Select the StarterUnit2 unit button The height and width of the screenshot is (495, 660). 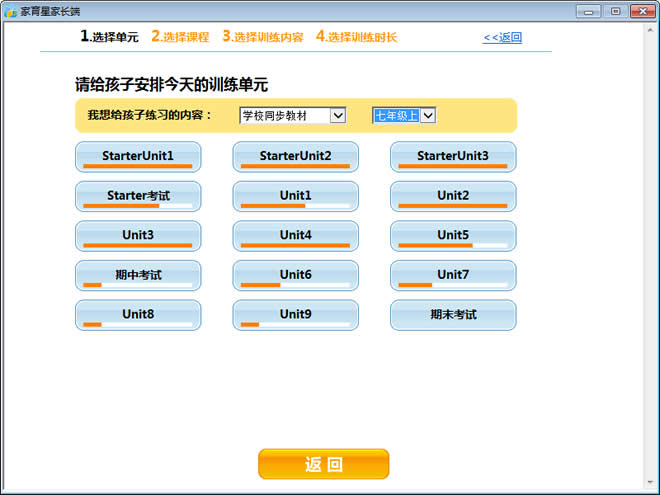tap(295, 157)
